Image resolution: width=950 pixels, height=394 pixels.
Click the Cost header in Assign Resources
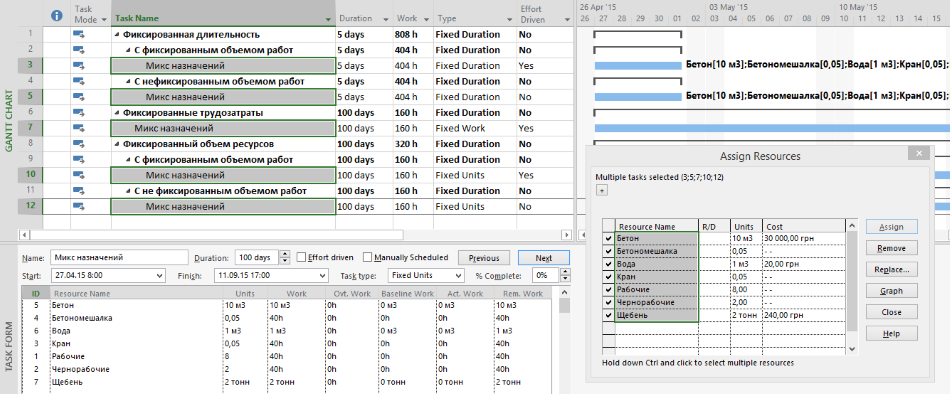(802, 227)
